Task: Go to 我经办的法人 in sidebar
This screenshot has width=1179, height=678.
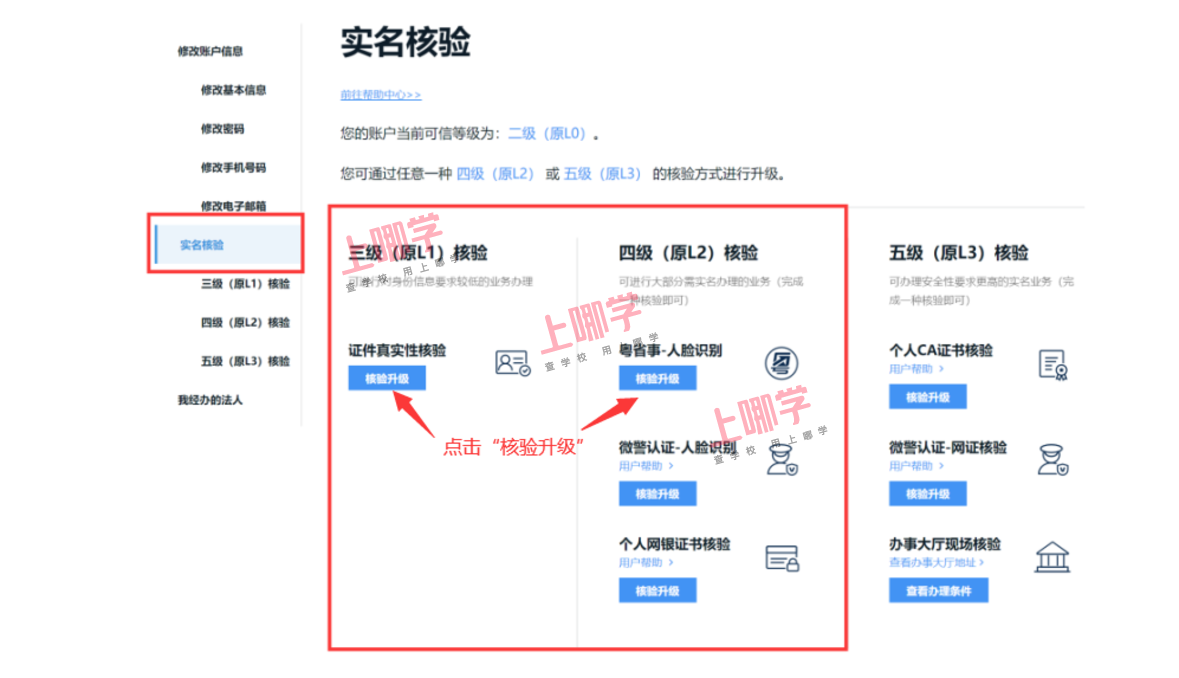Action: (x=210, y=400)
